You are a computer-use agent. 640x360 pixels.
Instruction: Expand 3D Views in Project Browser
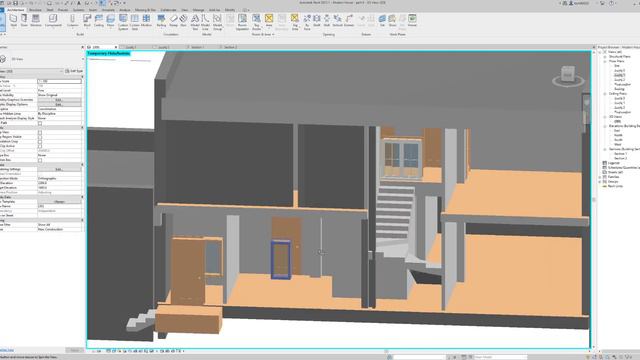coord(605,117)
